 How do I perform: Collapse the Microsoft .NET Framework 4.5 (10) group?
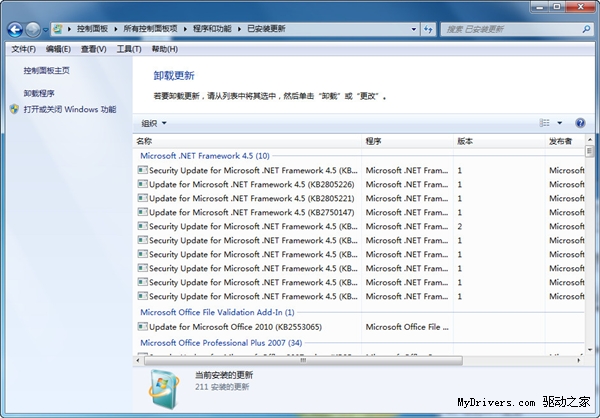coord(205,156)
